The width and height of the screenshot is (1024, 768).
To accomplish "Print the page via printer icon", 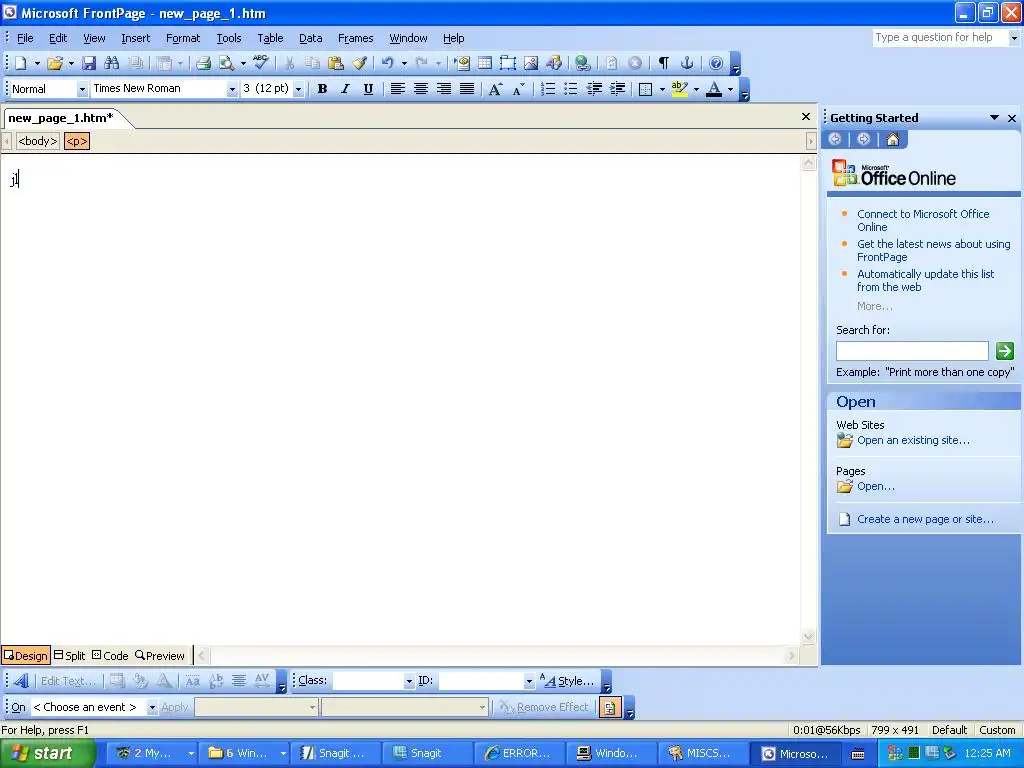I will 203,63.
